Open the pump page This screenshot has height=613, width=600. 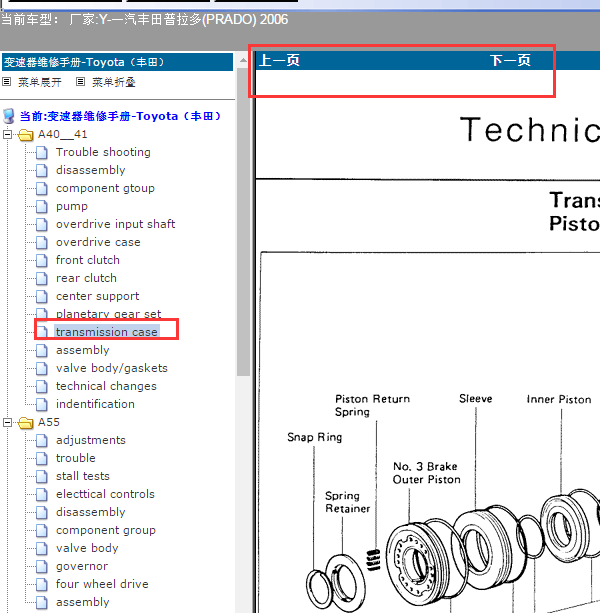tap(72, 206)
